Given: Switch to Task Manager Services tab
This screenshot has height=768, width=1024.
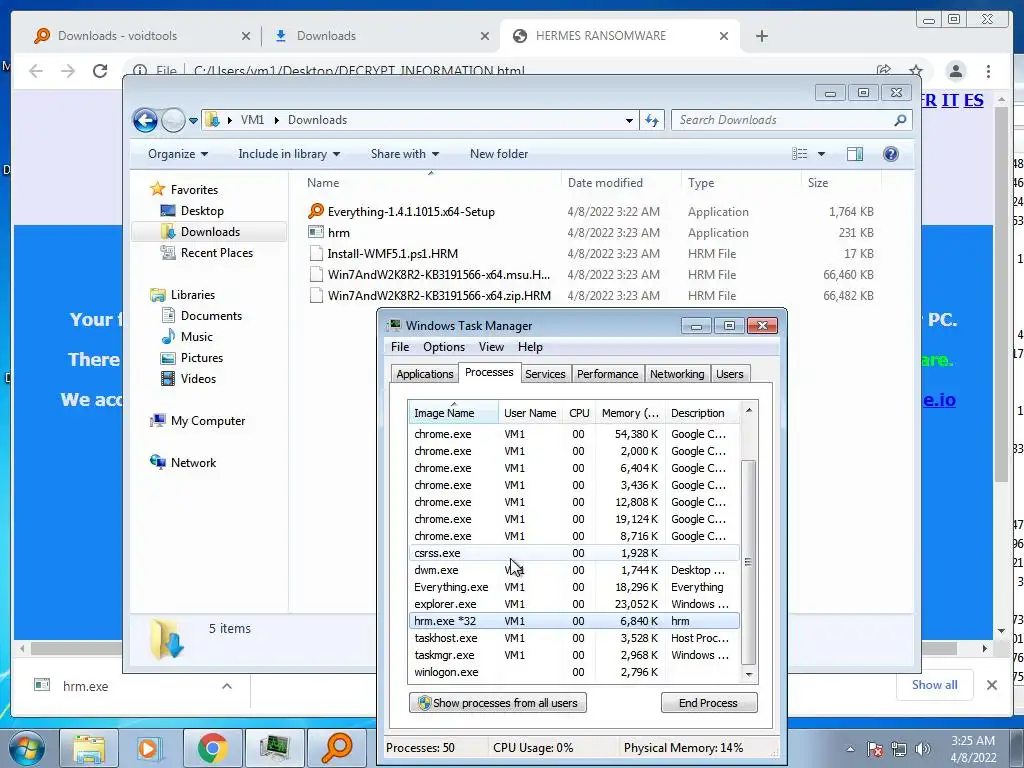Looking at the screenshot, I should (545, 374).
